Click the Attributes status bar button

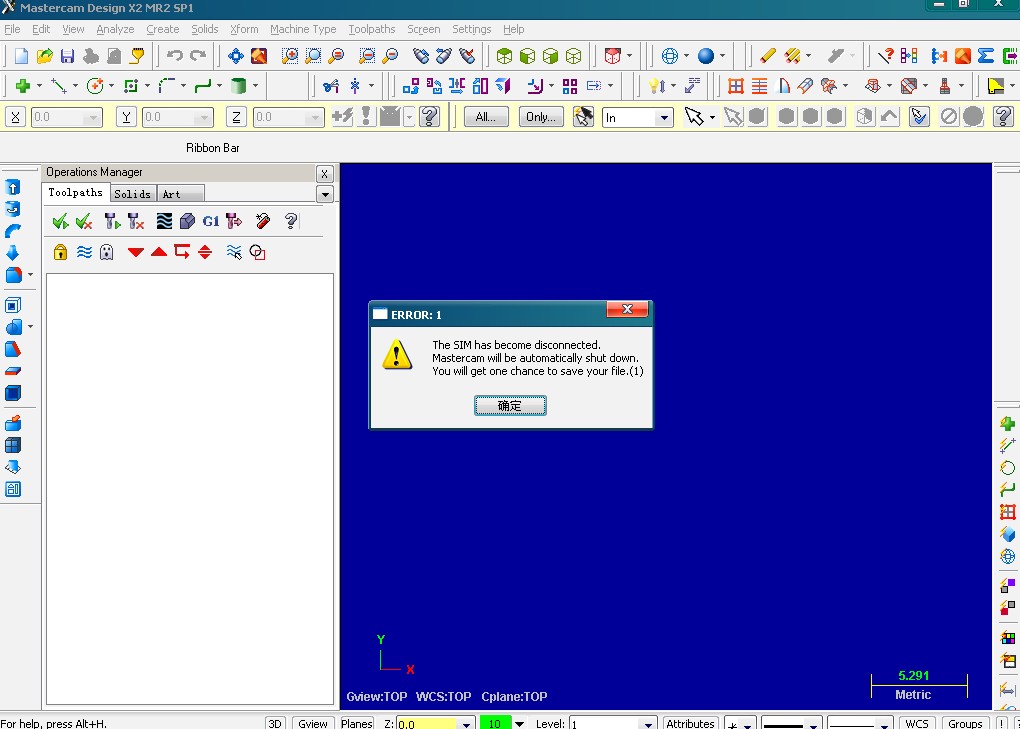coord(690,722)
